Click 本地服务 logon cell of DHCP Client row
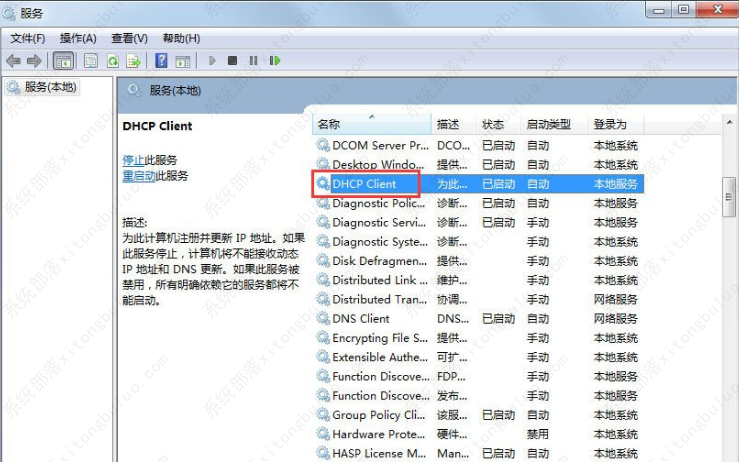Image resolution: width=739 pixels, height=462 pixels. point(616,184)
